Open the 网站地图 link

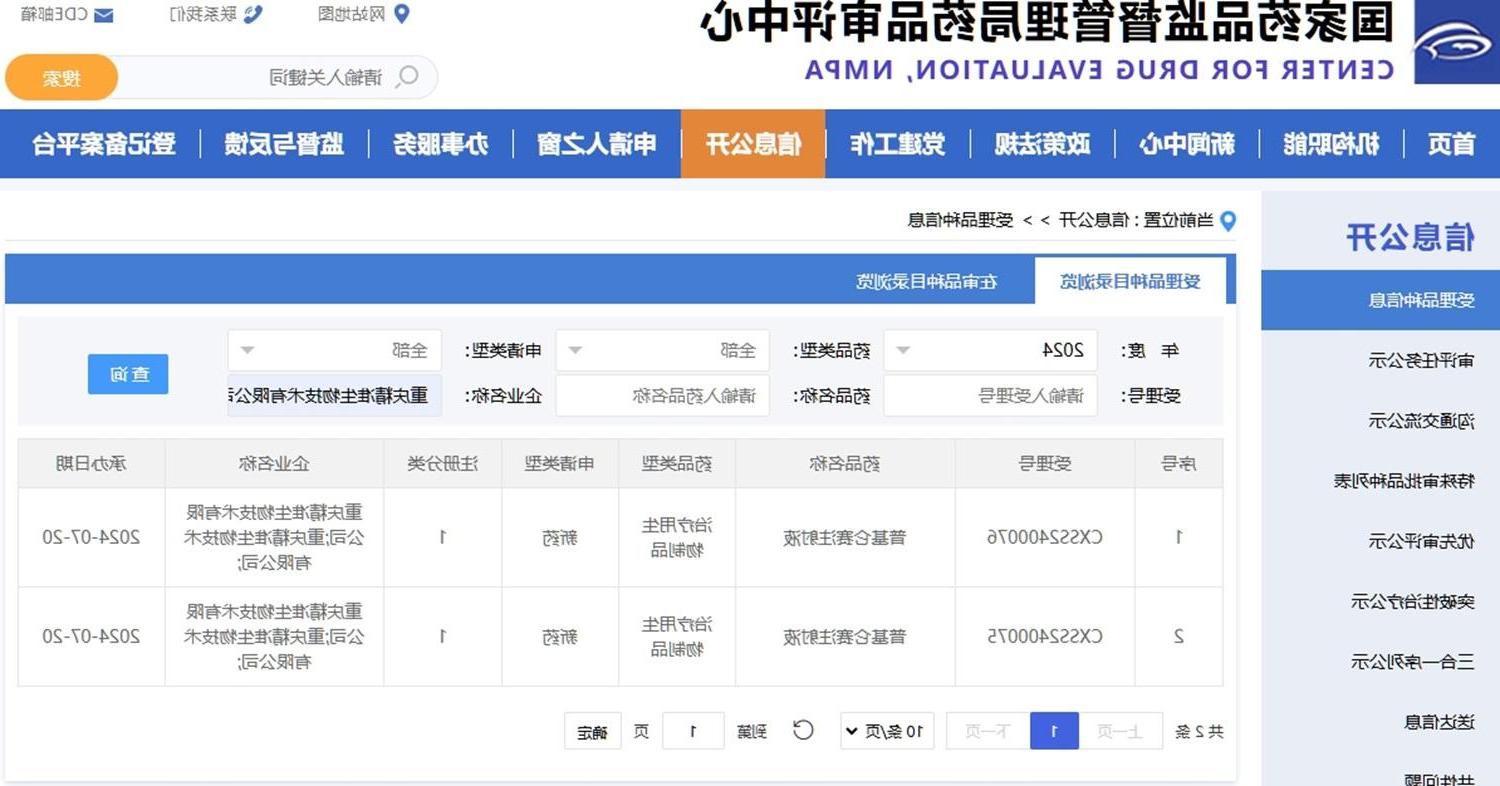(x=352, y=14)
